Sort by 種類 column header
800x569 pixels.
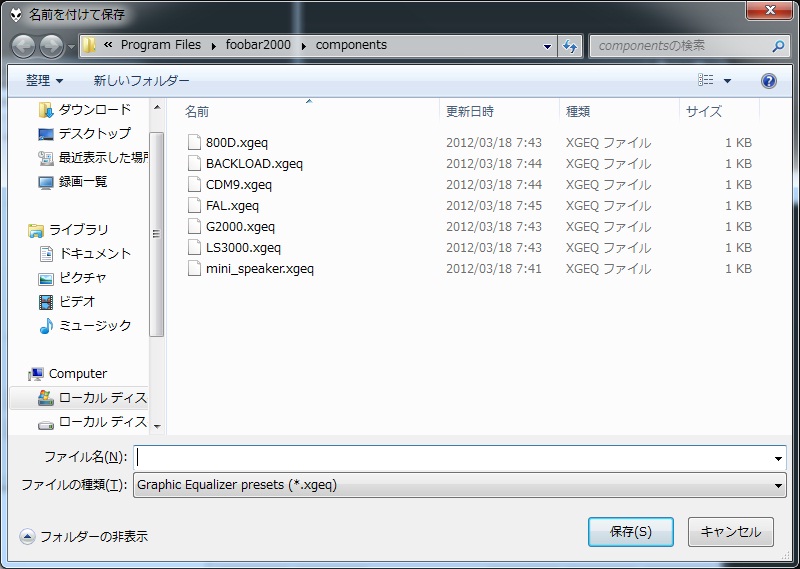pyautogui.click(x=578, y=111)
